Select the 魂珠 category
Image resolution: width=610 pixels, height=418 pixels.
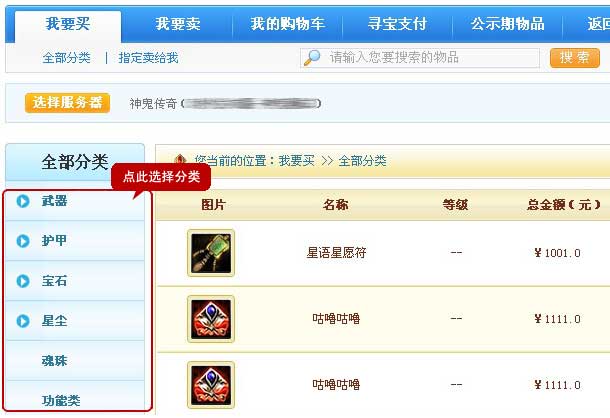click(54, 361)
